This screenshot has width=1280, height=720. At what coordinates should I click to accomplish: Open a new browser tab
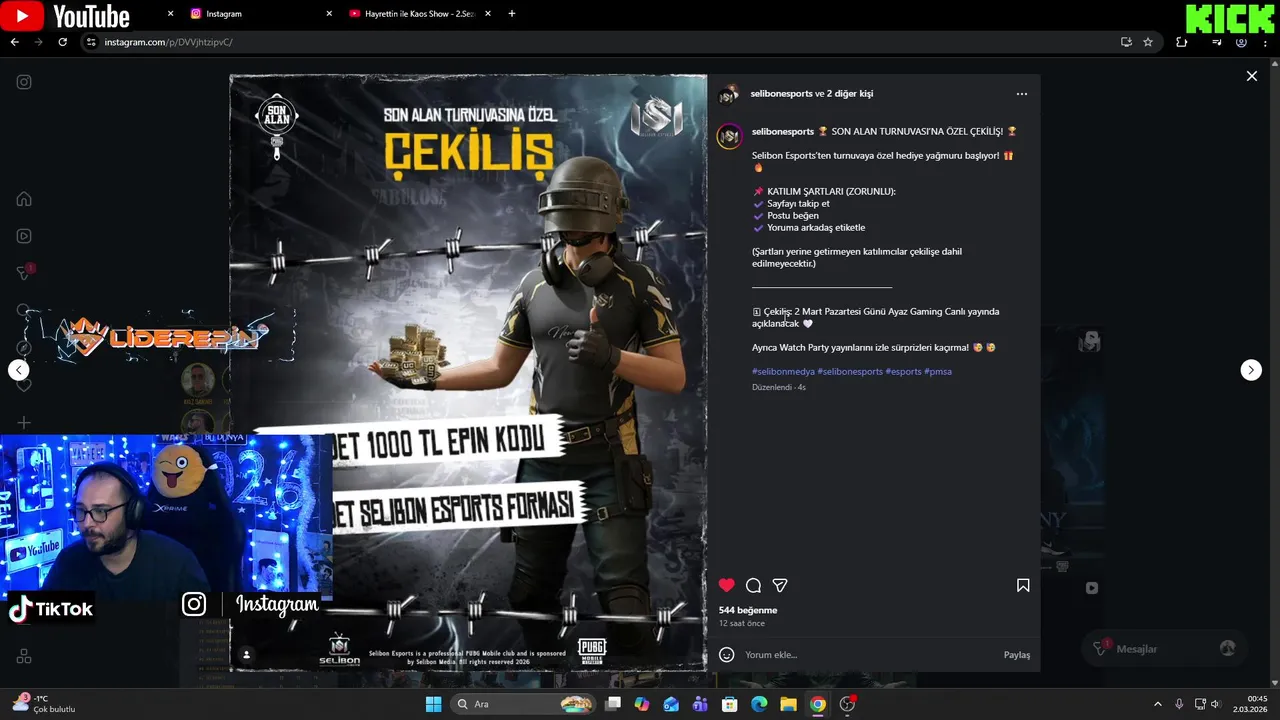click(x=512, y=14)
